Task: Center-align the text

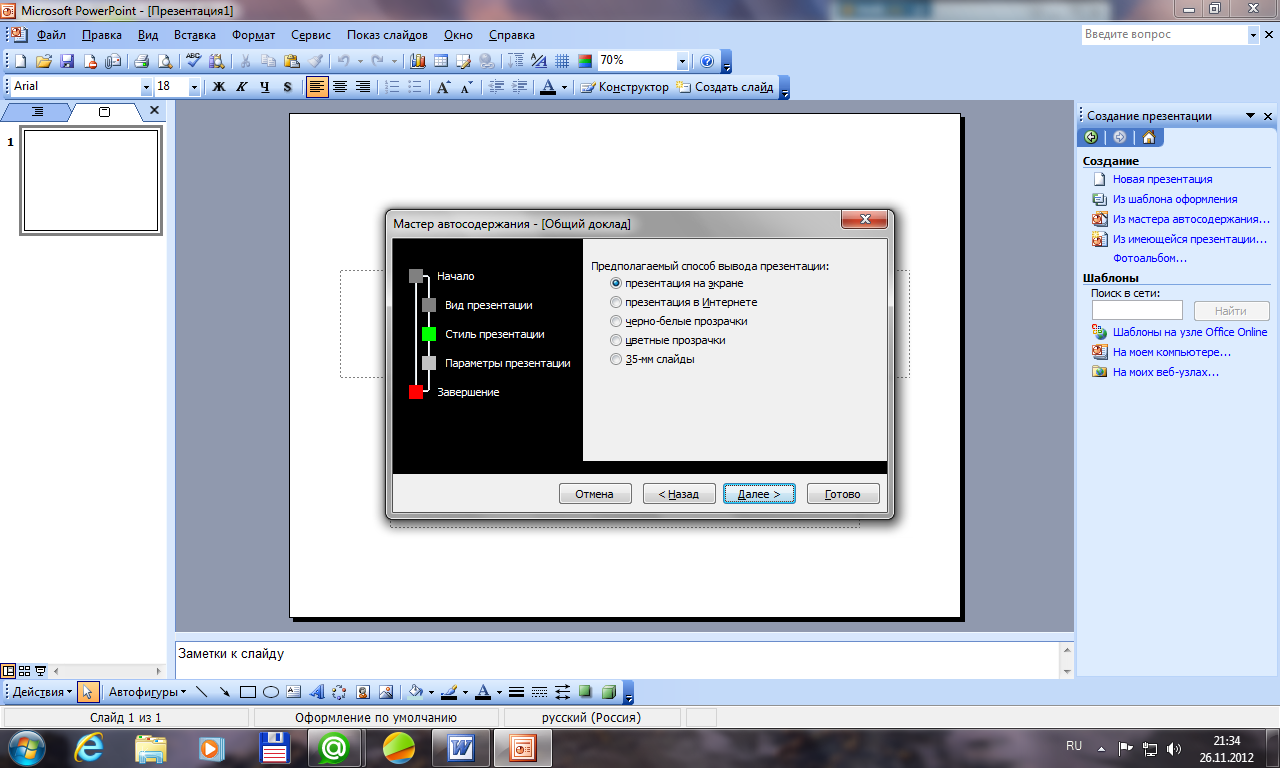Action: pyautogui.click(x=340, y=87)
